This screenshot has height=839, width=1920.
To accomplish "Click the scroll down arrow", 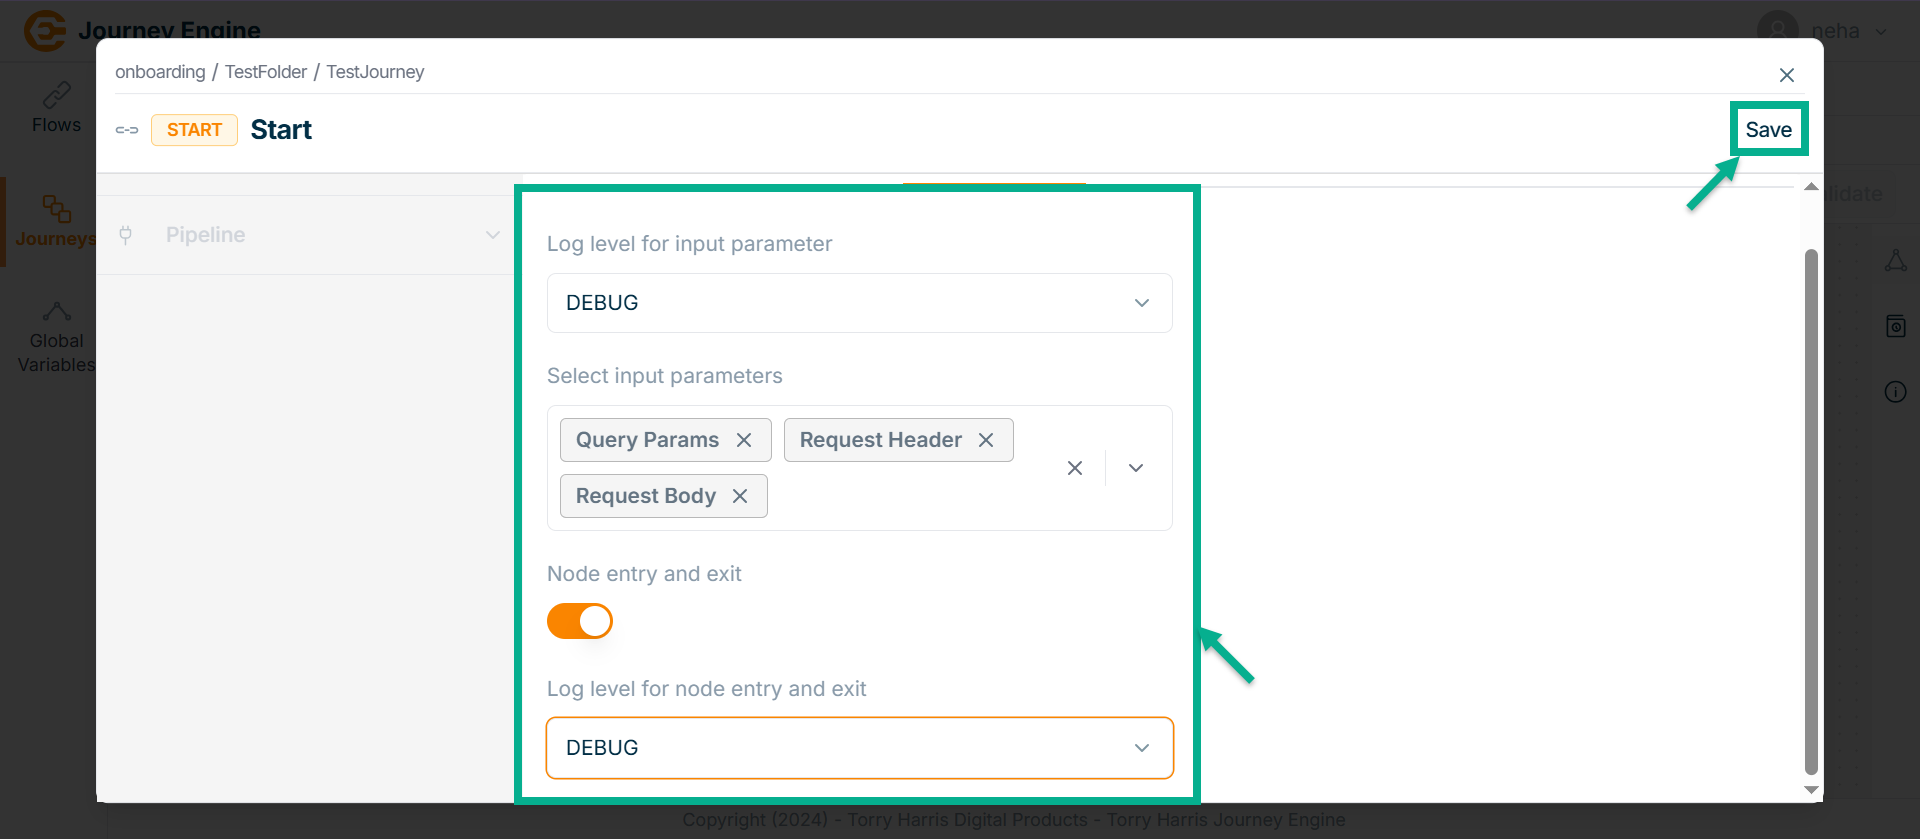I will tap(1811, 789).
